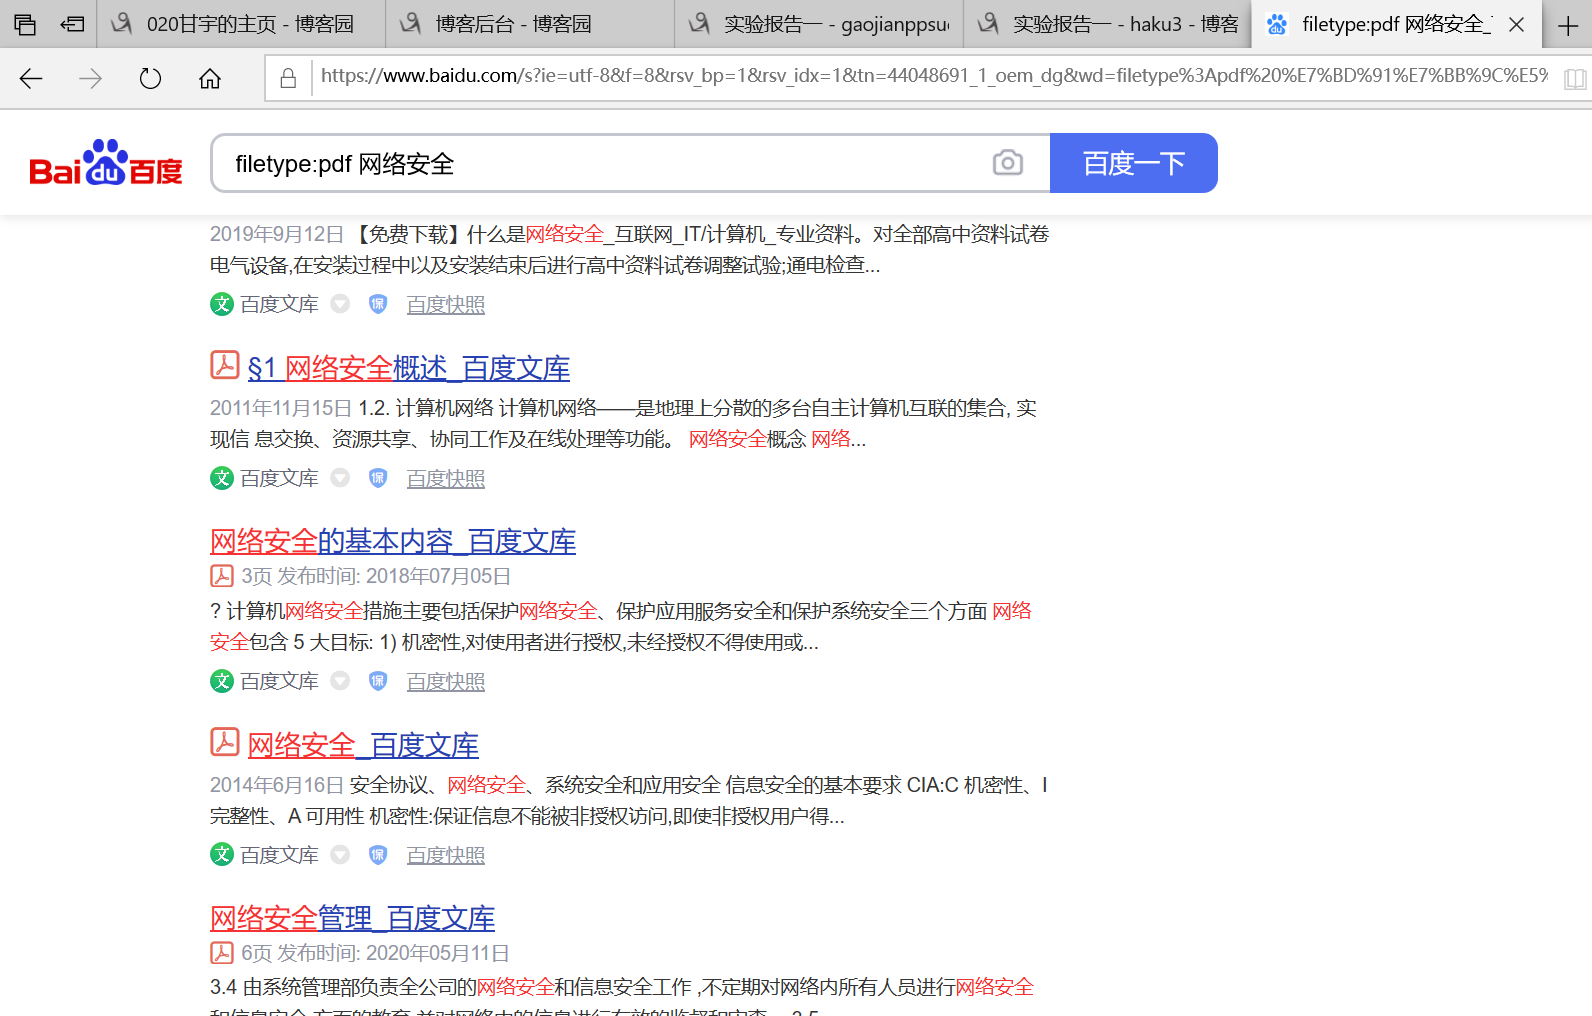Click the PDF icon beside 网络安全_百度文库 title
The height and width of the screenshot is (1016, 1592).
pyautogui.click(x=224, y=742)
